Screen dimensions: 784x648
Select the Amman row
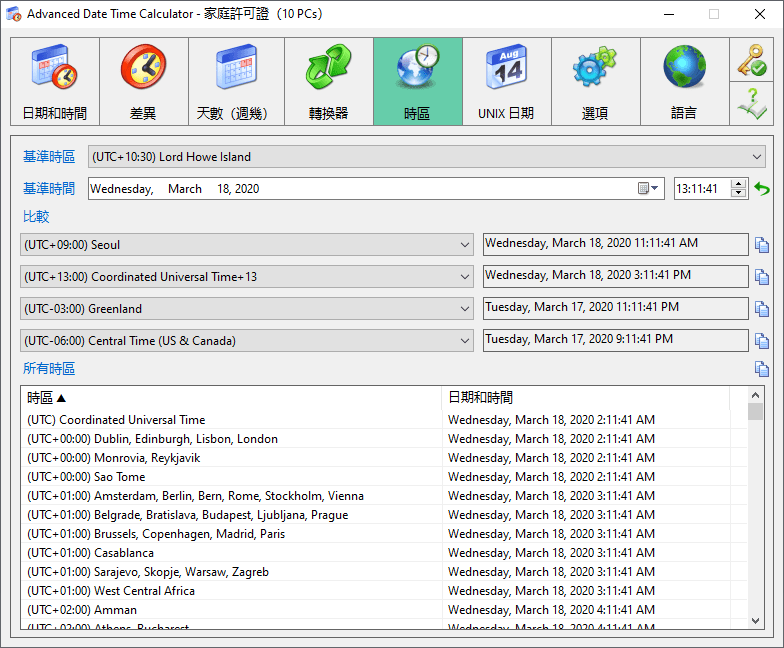384,610
